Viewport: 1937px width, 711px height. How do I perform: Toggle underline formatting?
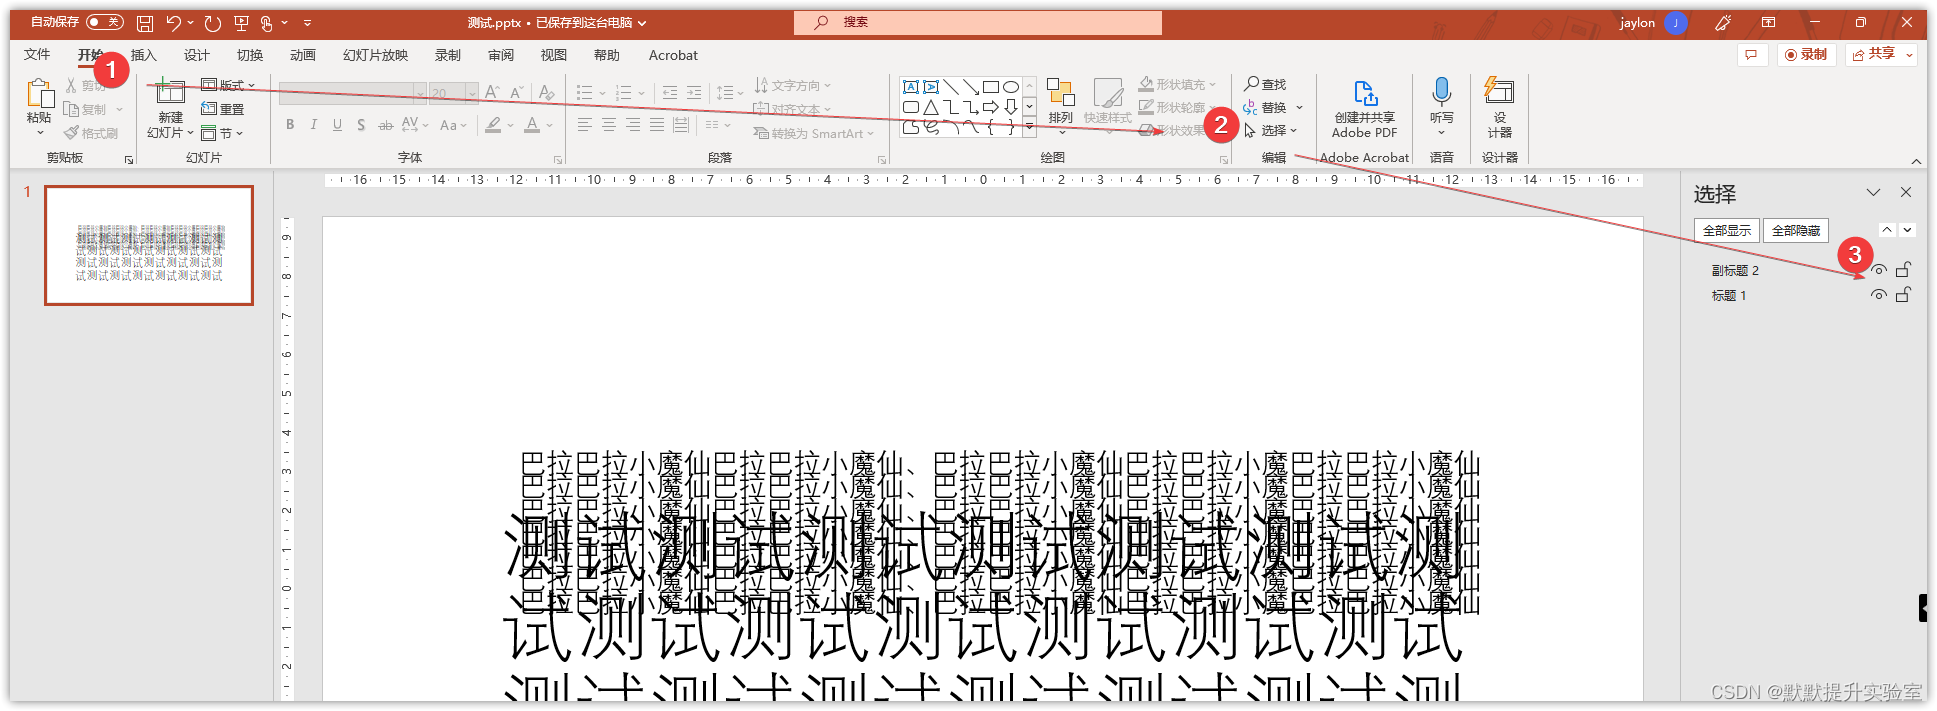point(337,125)
